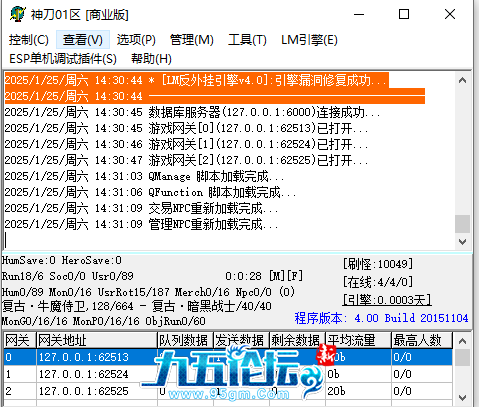Viewport: 479px width, 407px height.
Task: Click the gateway table scrollbar thumb
Action: click(462, 357)
